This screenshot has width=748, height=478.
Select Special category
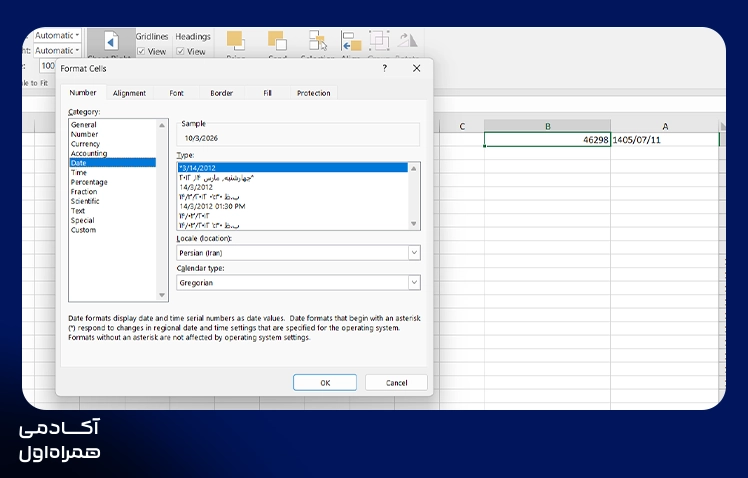coord(113,220)
